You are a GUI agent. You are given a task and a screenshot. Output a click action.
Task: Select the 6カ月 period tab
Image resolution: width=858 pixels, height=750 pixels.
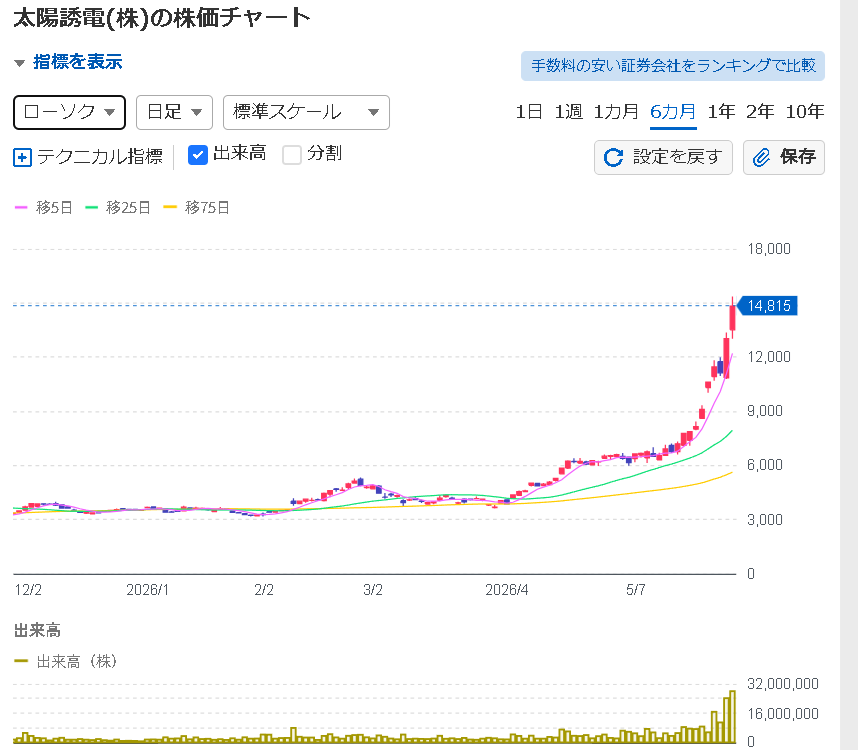point(673,112)
